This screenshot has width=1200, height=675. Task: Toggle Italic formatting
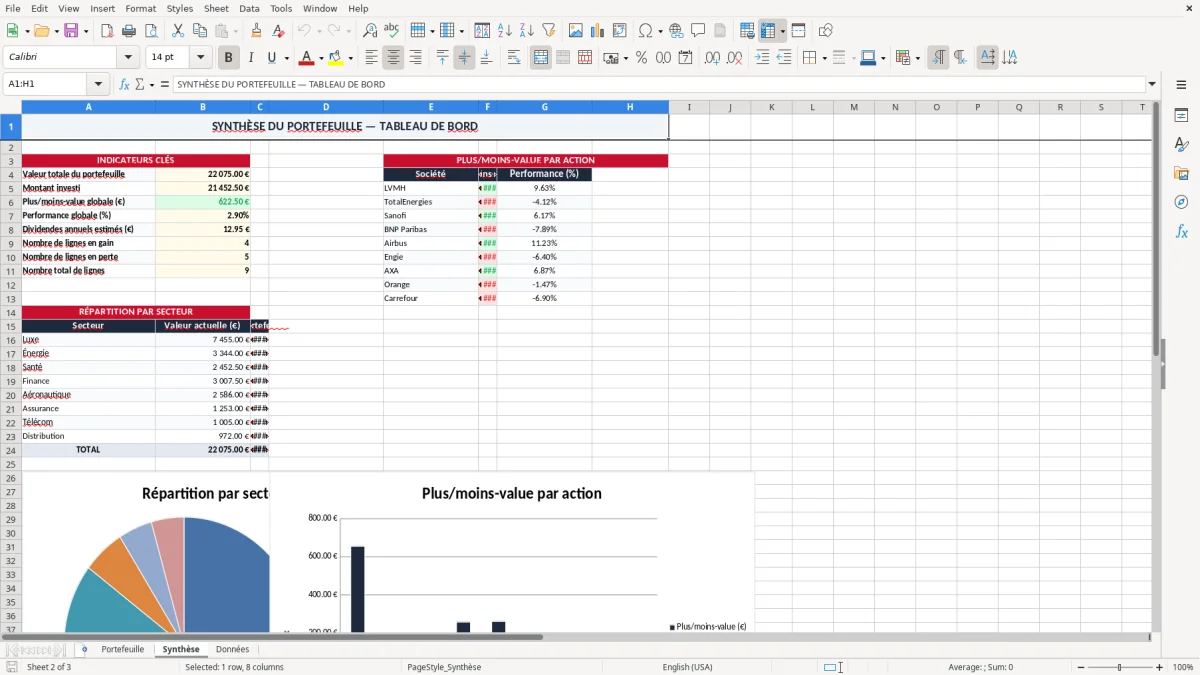(x=250, y=58)
